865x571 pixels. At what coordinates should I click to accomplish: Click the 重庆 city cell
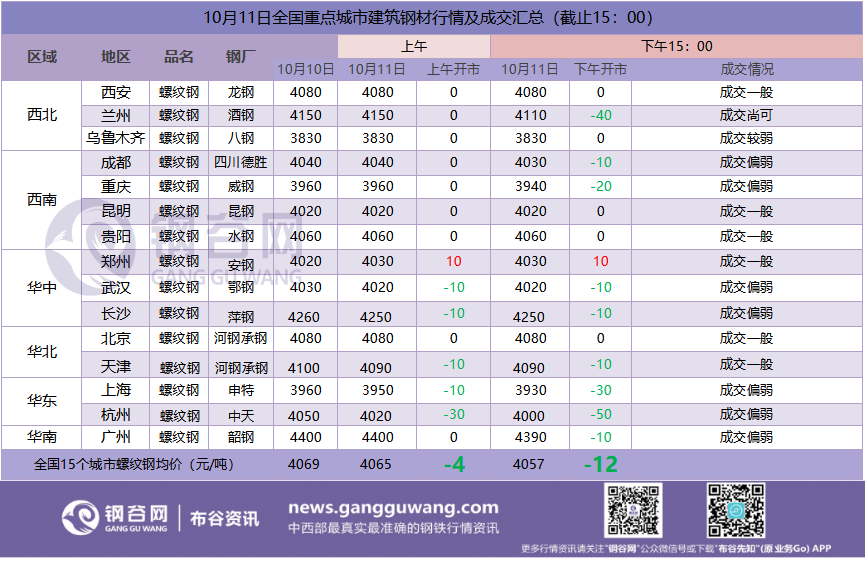point(116,186)
